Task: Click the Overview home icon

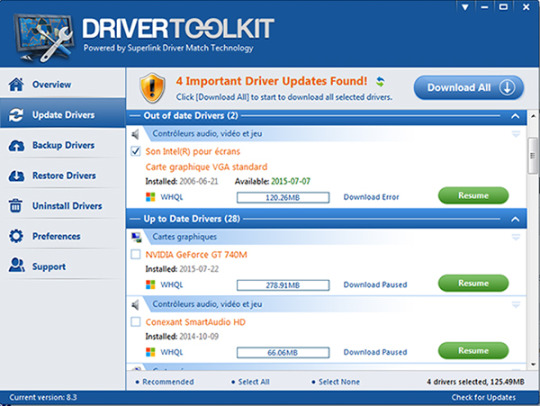Action: (x=16, y=84)
